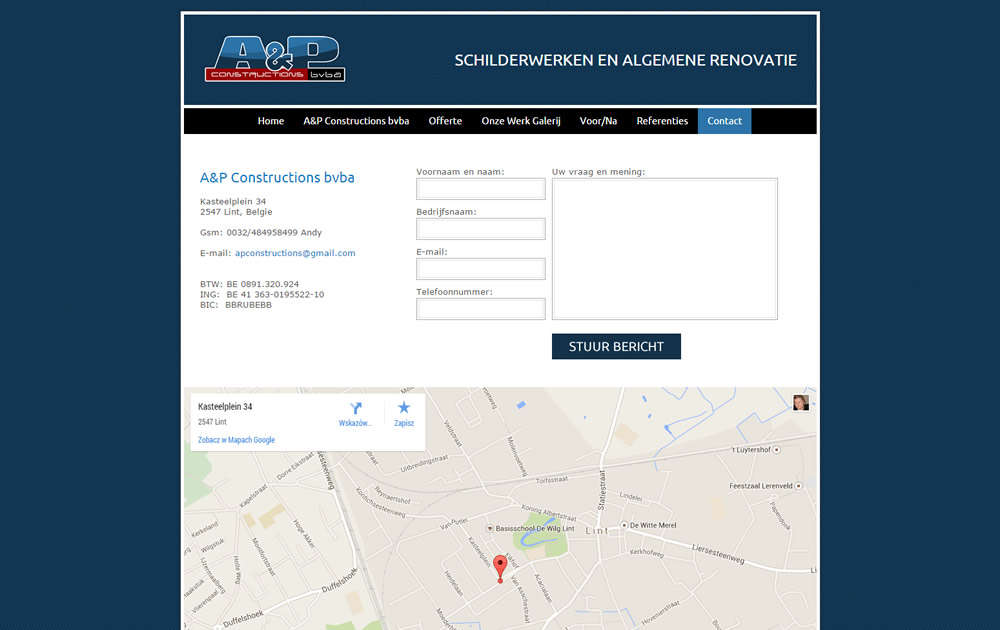This screenshot has height=630, width=1000.
Task: Click the Uitbreidingstraat label on map
Action: click(424, 464)
